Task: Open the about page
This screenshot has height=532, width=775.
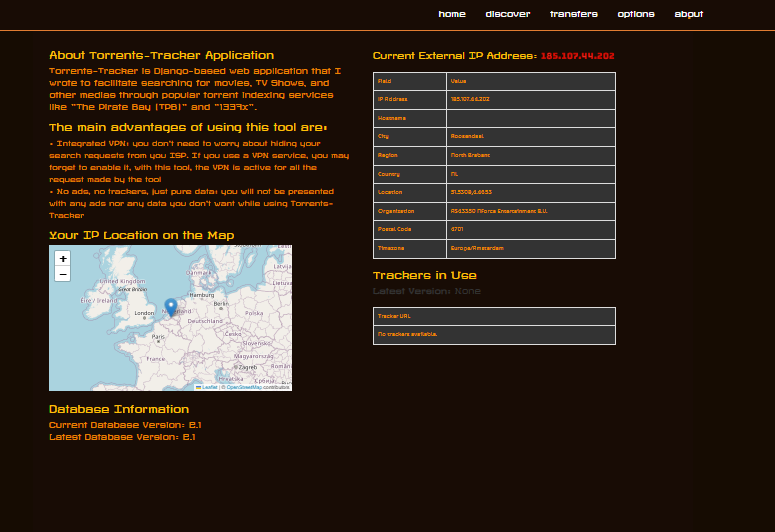Action: tap(688, 14)
